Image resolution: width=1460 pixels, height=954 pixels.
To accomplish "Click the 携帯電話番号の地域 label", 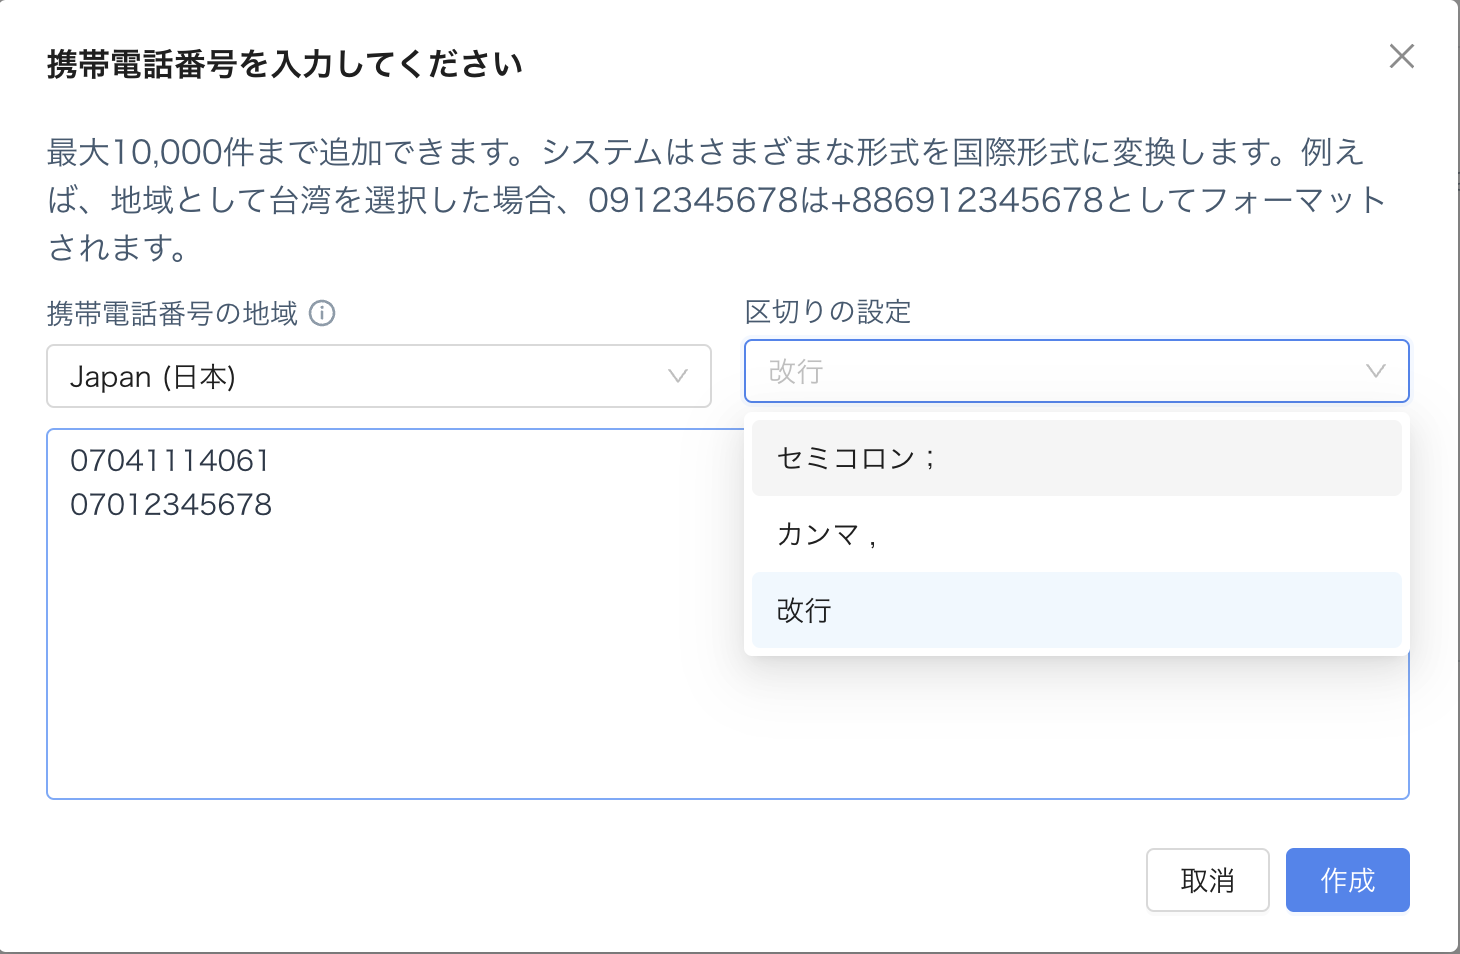I will (172, 314).
